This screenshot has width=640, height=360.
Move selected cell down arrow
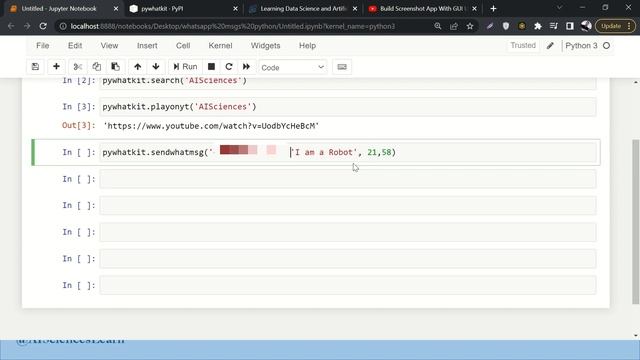tap(156, 67)
